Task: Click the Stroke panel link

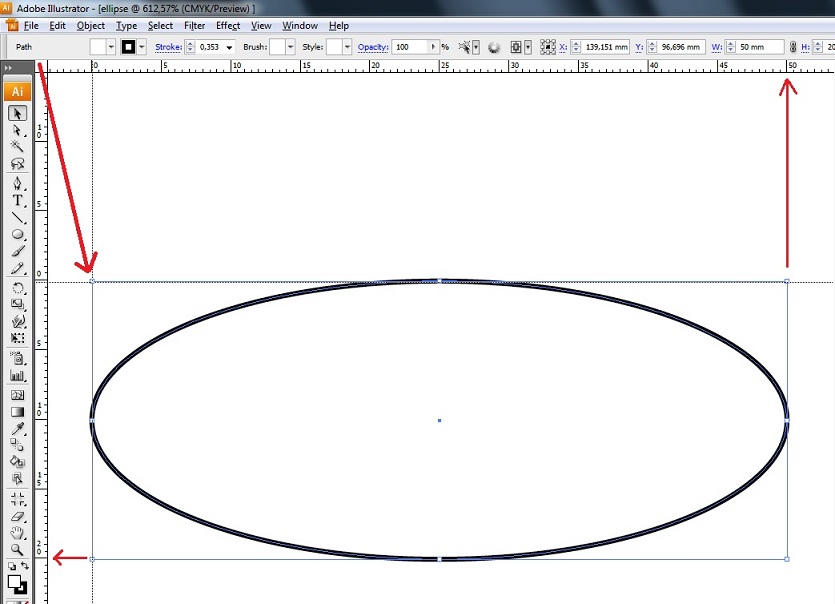Action: pos(168,47)
